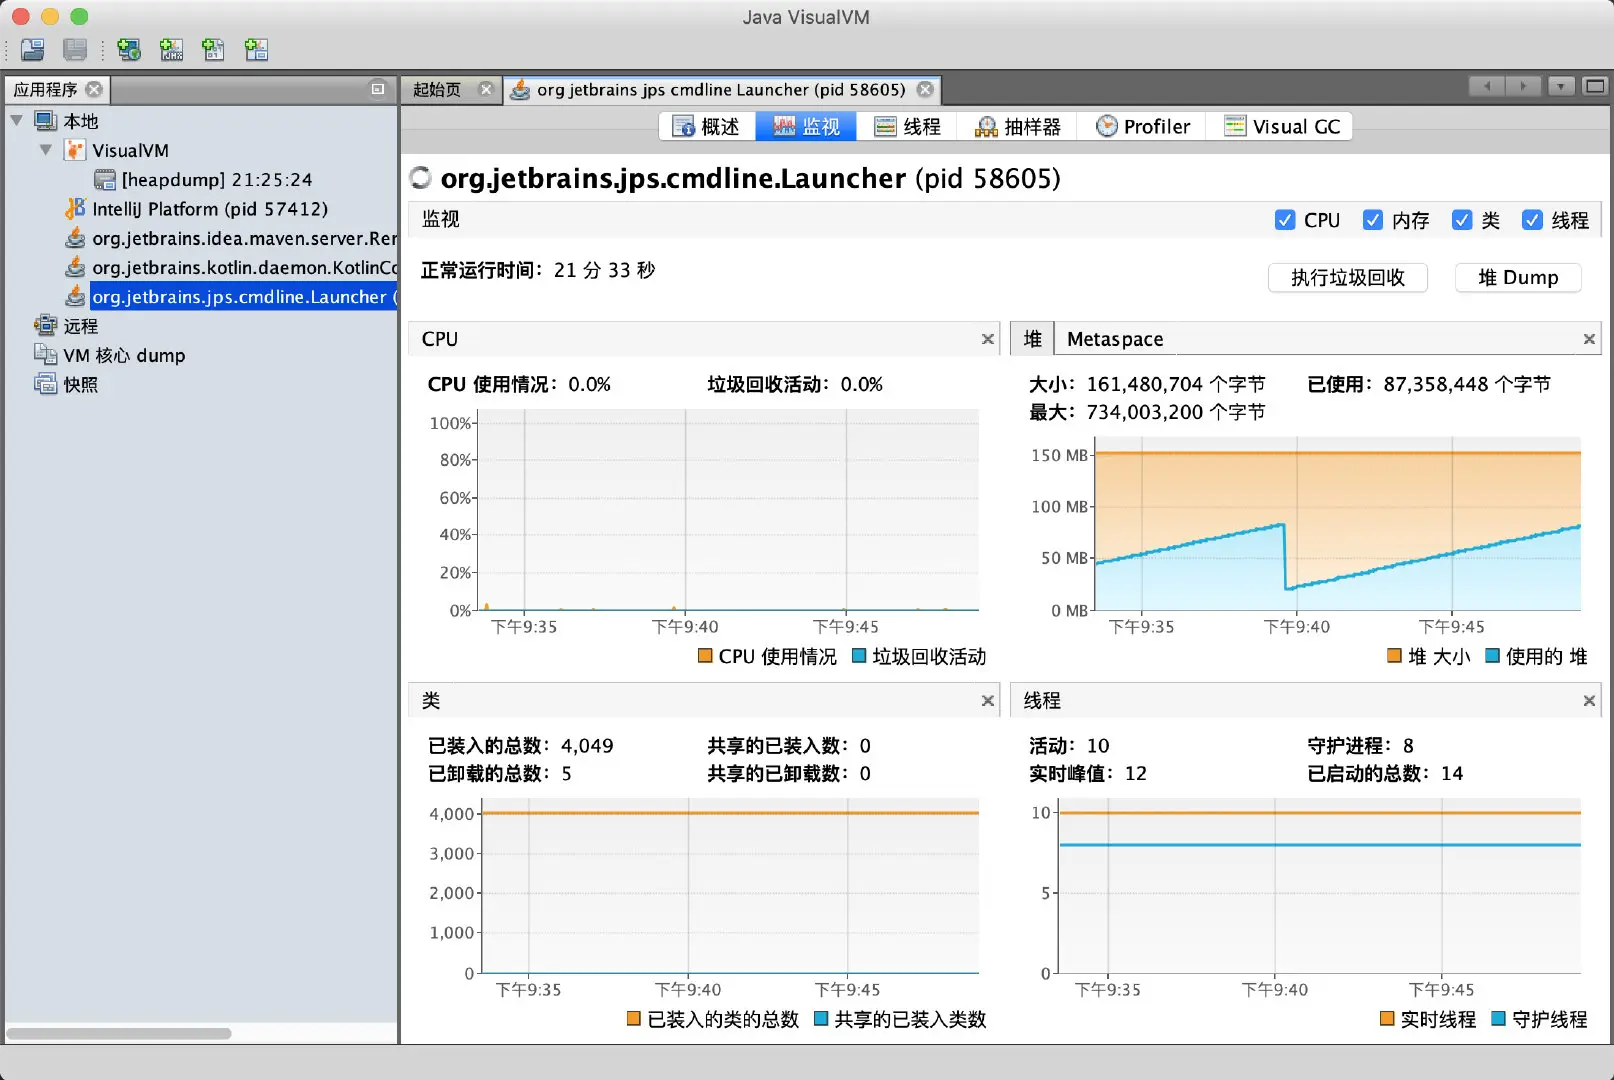This screenshot has width=1614, height=1080.
Task: Open the document list dropdown arrow
Action: point(1560,87)
